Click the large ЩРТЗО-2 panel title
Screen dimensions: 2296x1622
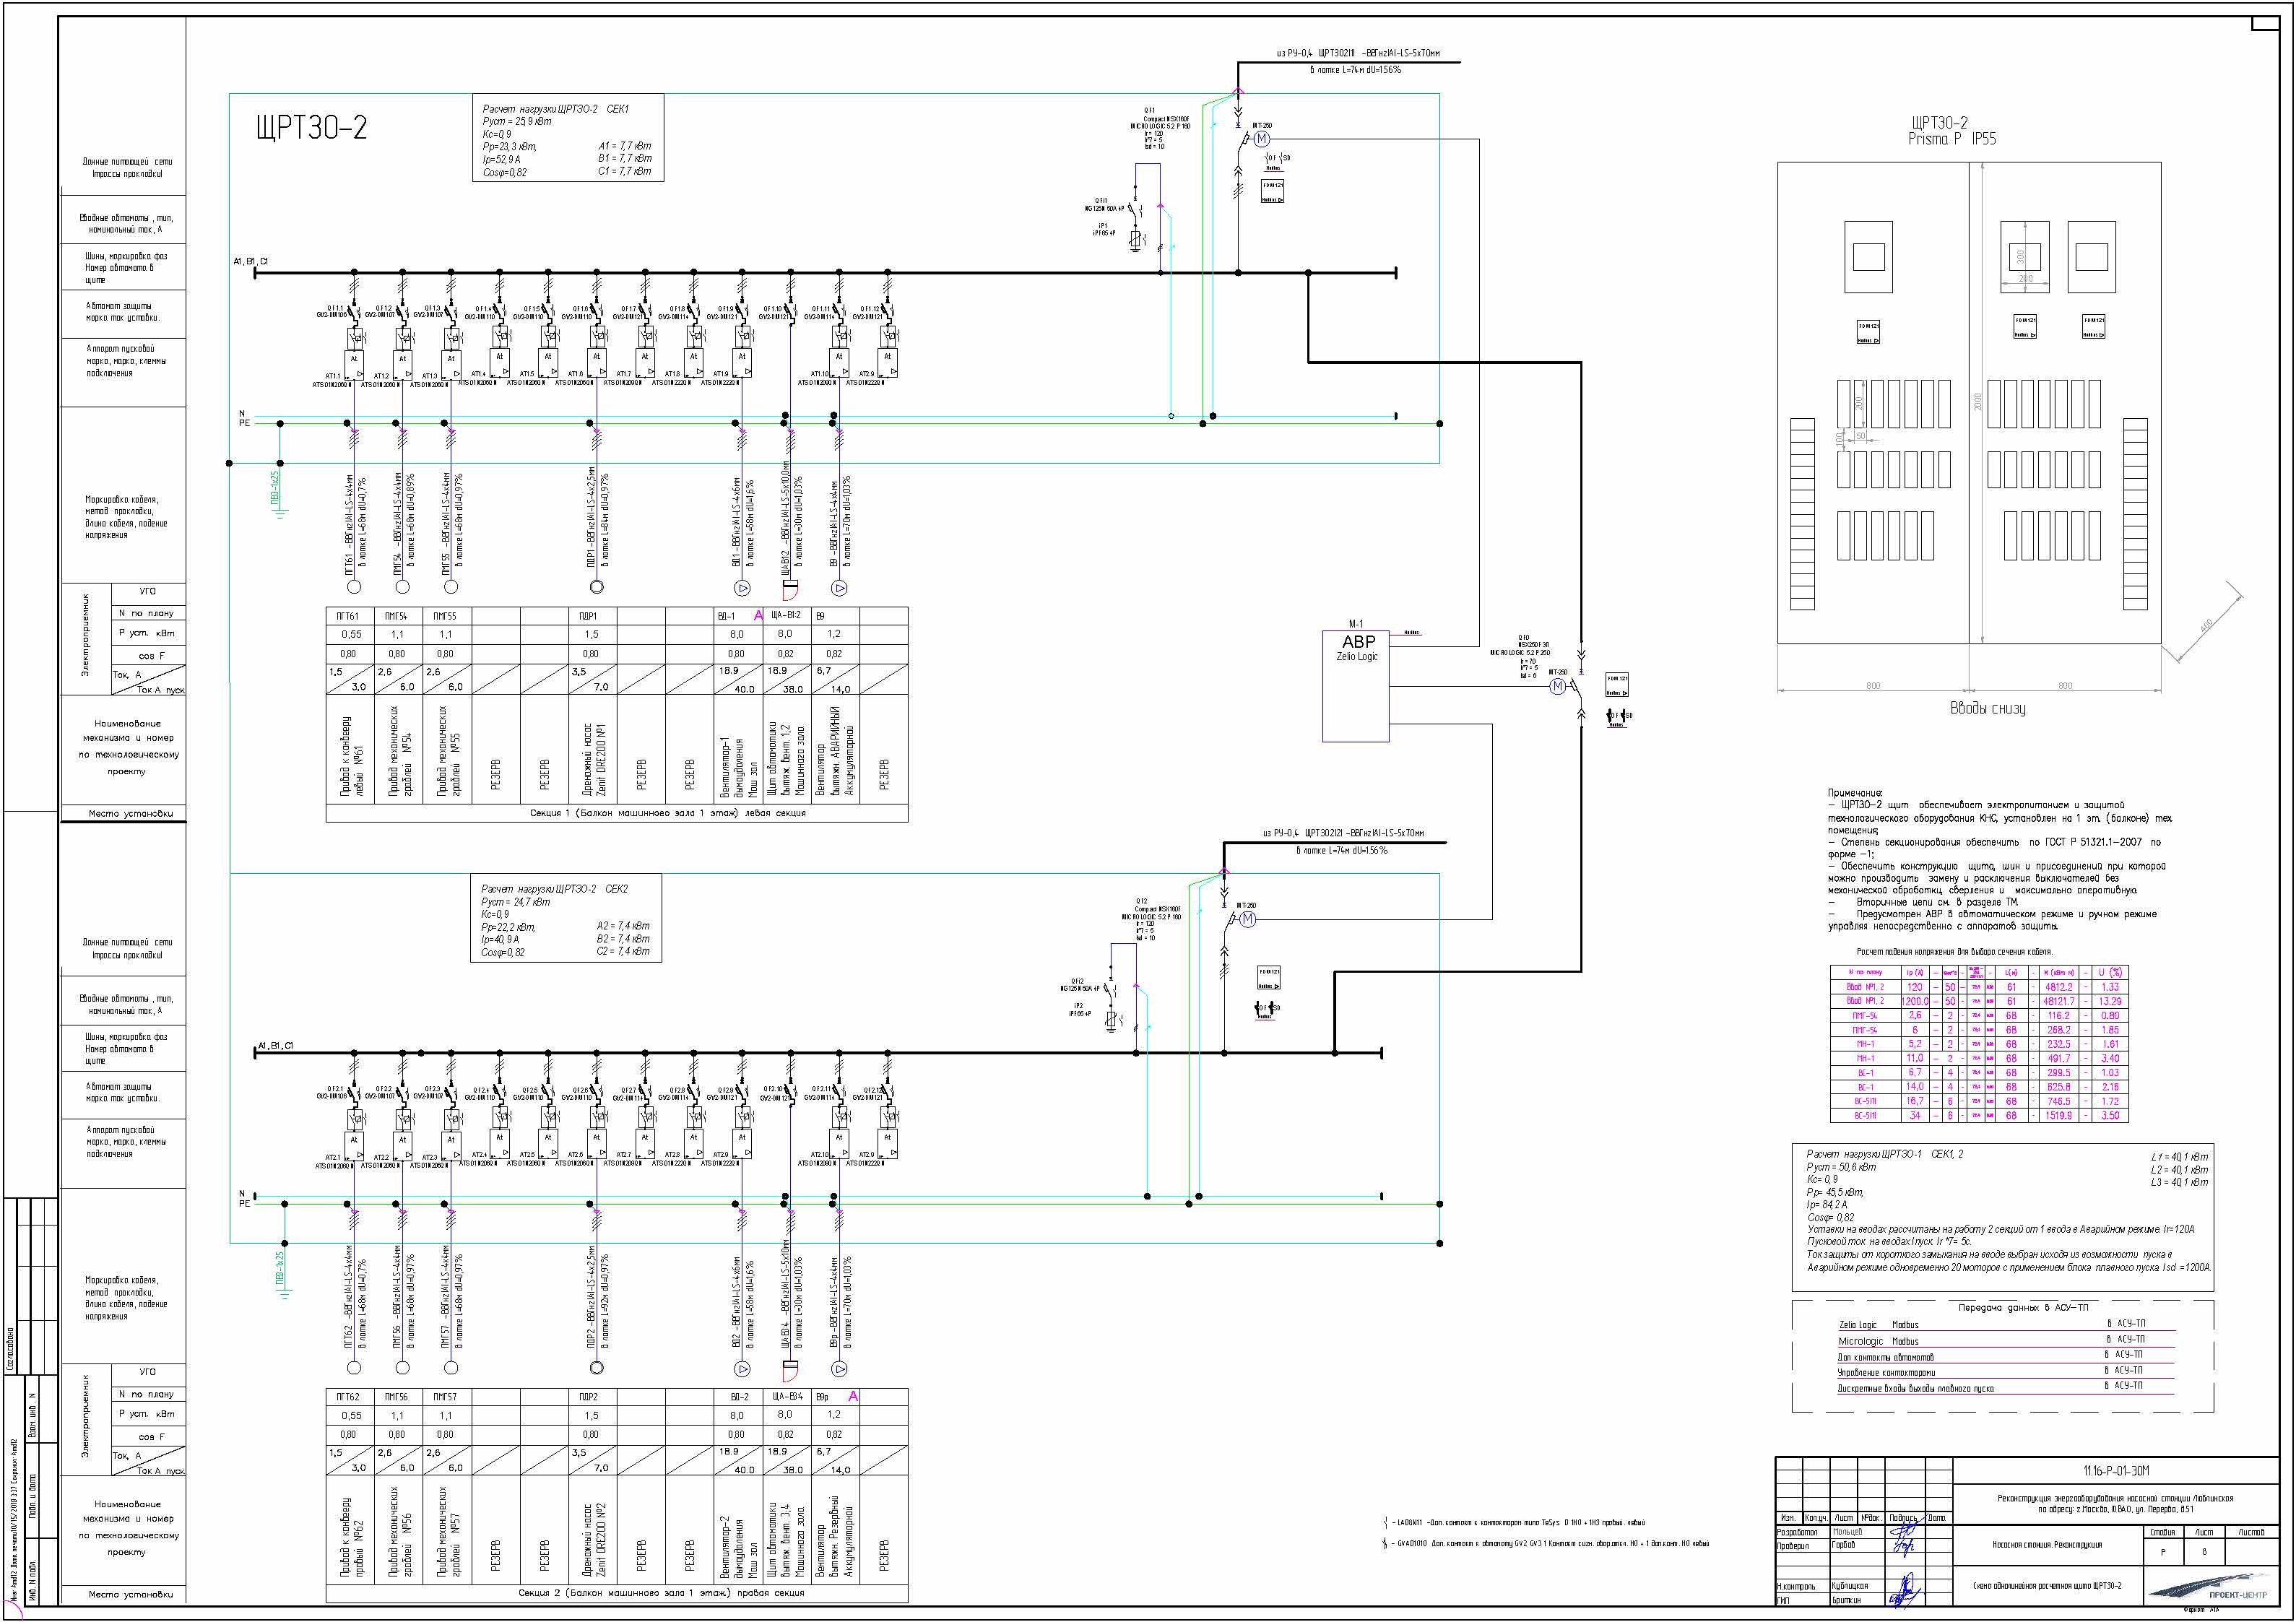click(312, 128)
